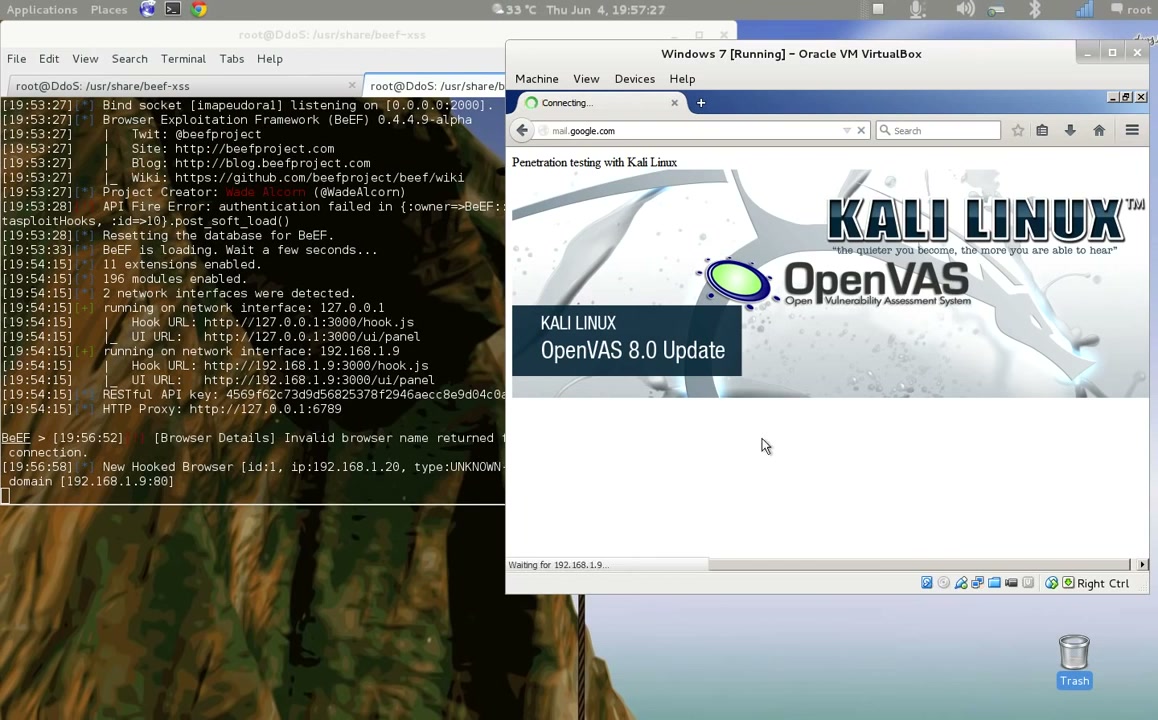Click the browser Search box

[x=938, y=131]
